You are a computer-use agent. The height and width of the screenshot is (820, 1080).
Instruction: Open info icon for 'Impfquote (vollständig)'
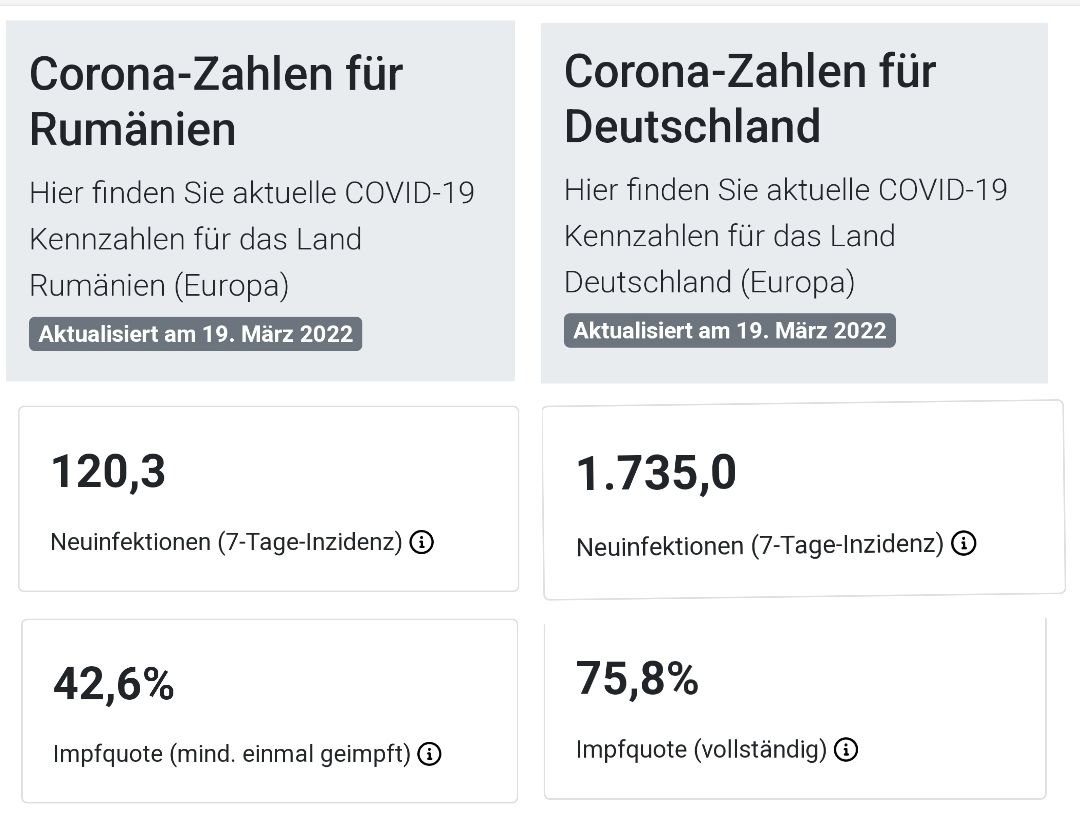click(846, 750)
